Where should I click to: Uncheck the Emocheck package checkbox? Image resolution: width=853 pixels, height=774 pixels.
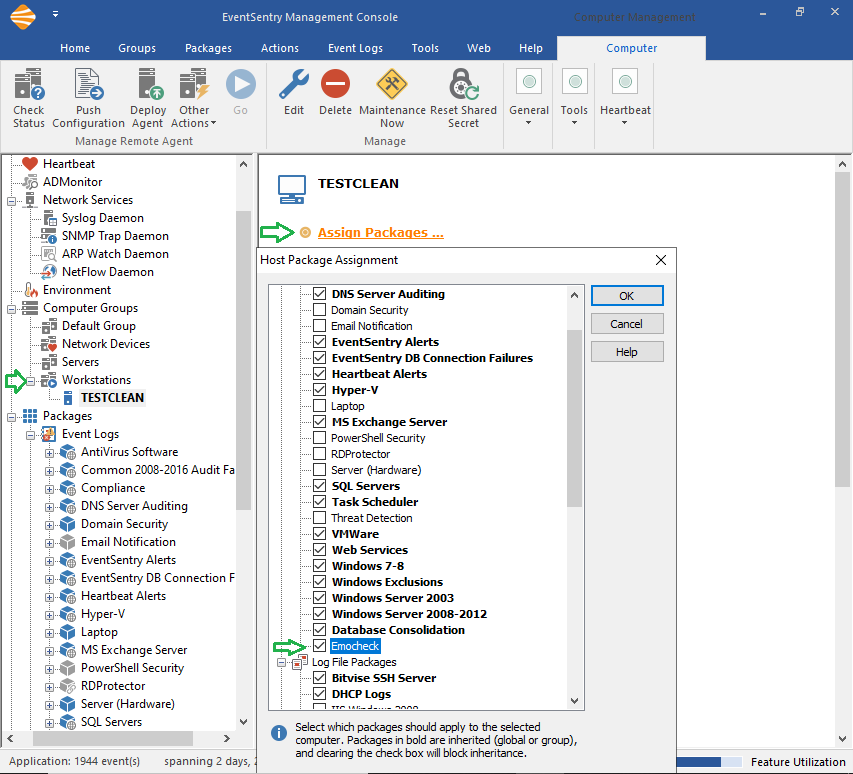pos(319,646)
